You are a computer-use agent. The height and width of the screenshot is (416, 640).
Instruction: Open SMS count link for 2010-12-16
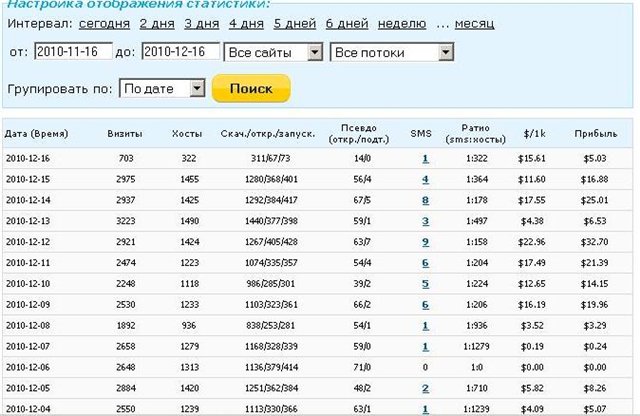(x=425, y=158)
